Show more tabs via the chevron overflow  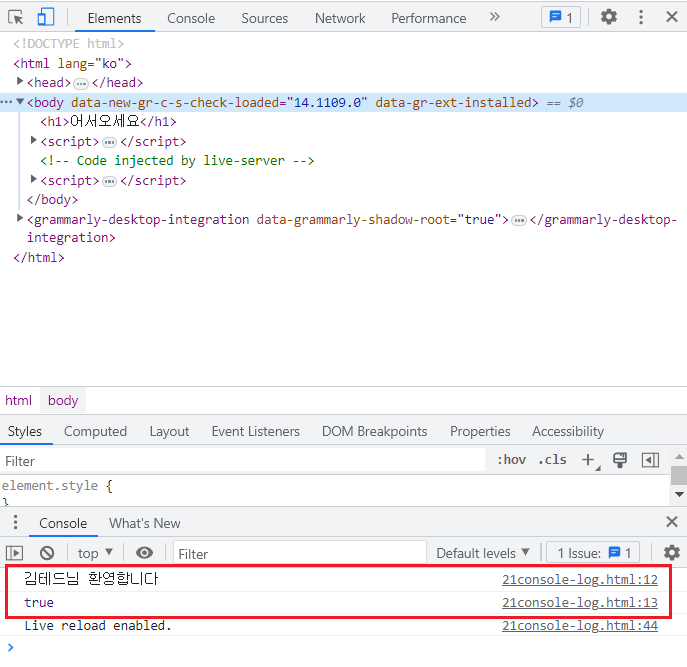tap(494, 17)
